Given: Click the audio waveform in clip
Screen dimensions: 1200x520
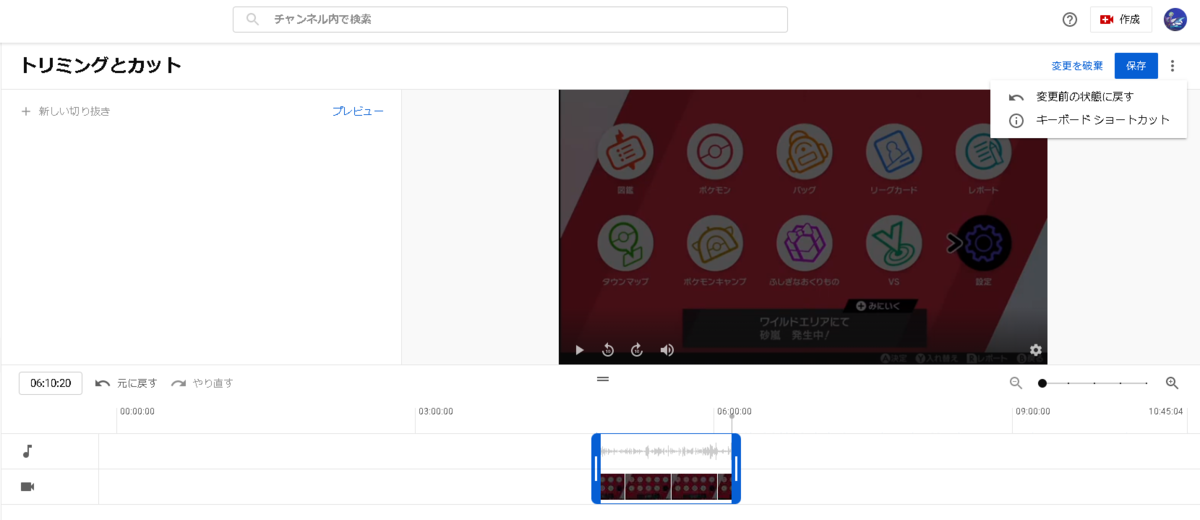Looking at the screenshot, I should 666,452.
